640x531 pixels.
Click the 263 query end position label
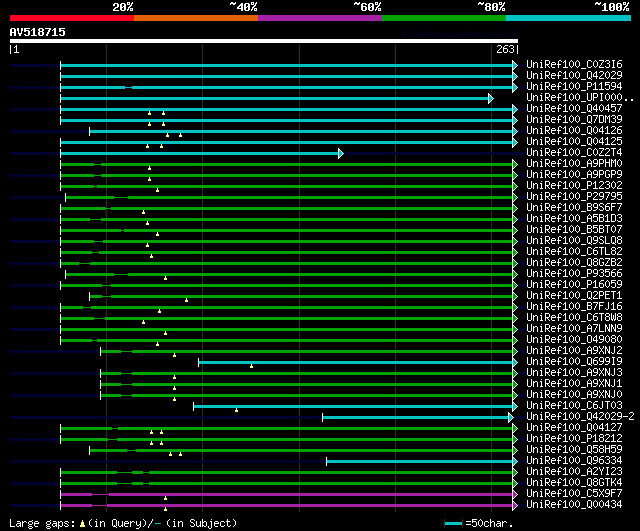(x=505, y=49)
